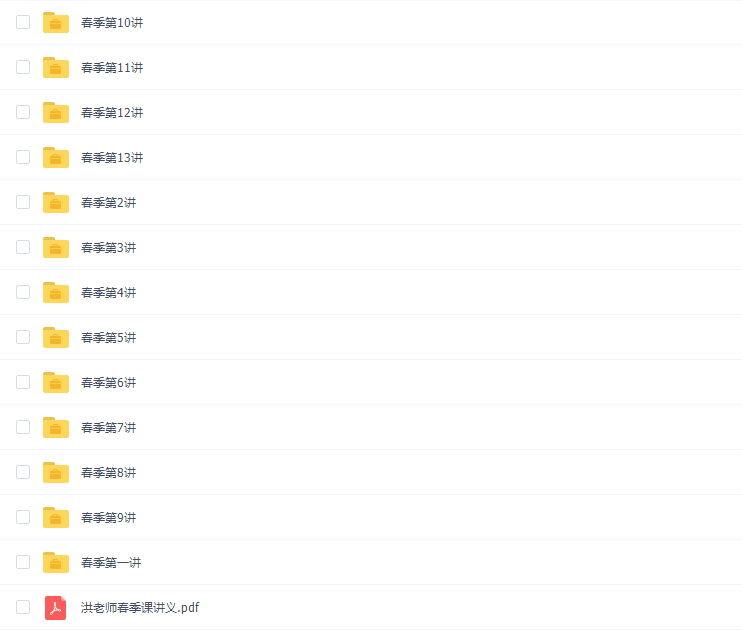The width and height of the screenshot is (742, 642).
Task: Open the 春季第13讲 folder icon
Action: pyautogui.click(x=56, y=158)
